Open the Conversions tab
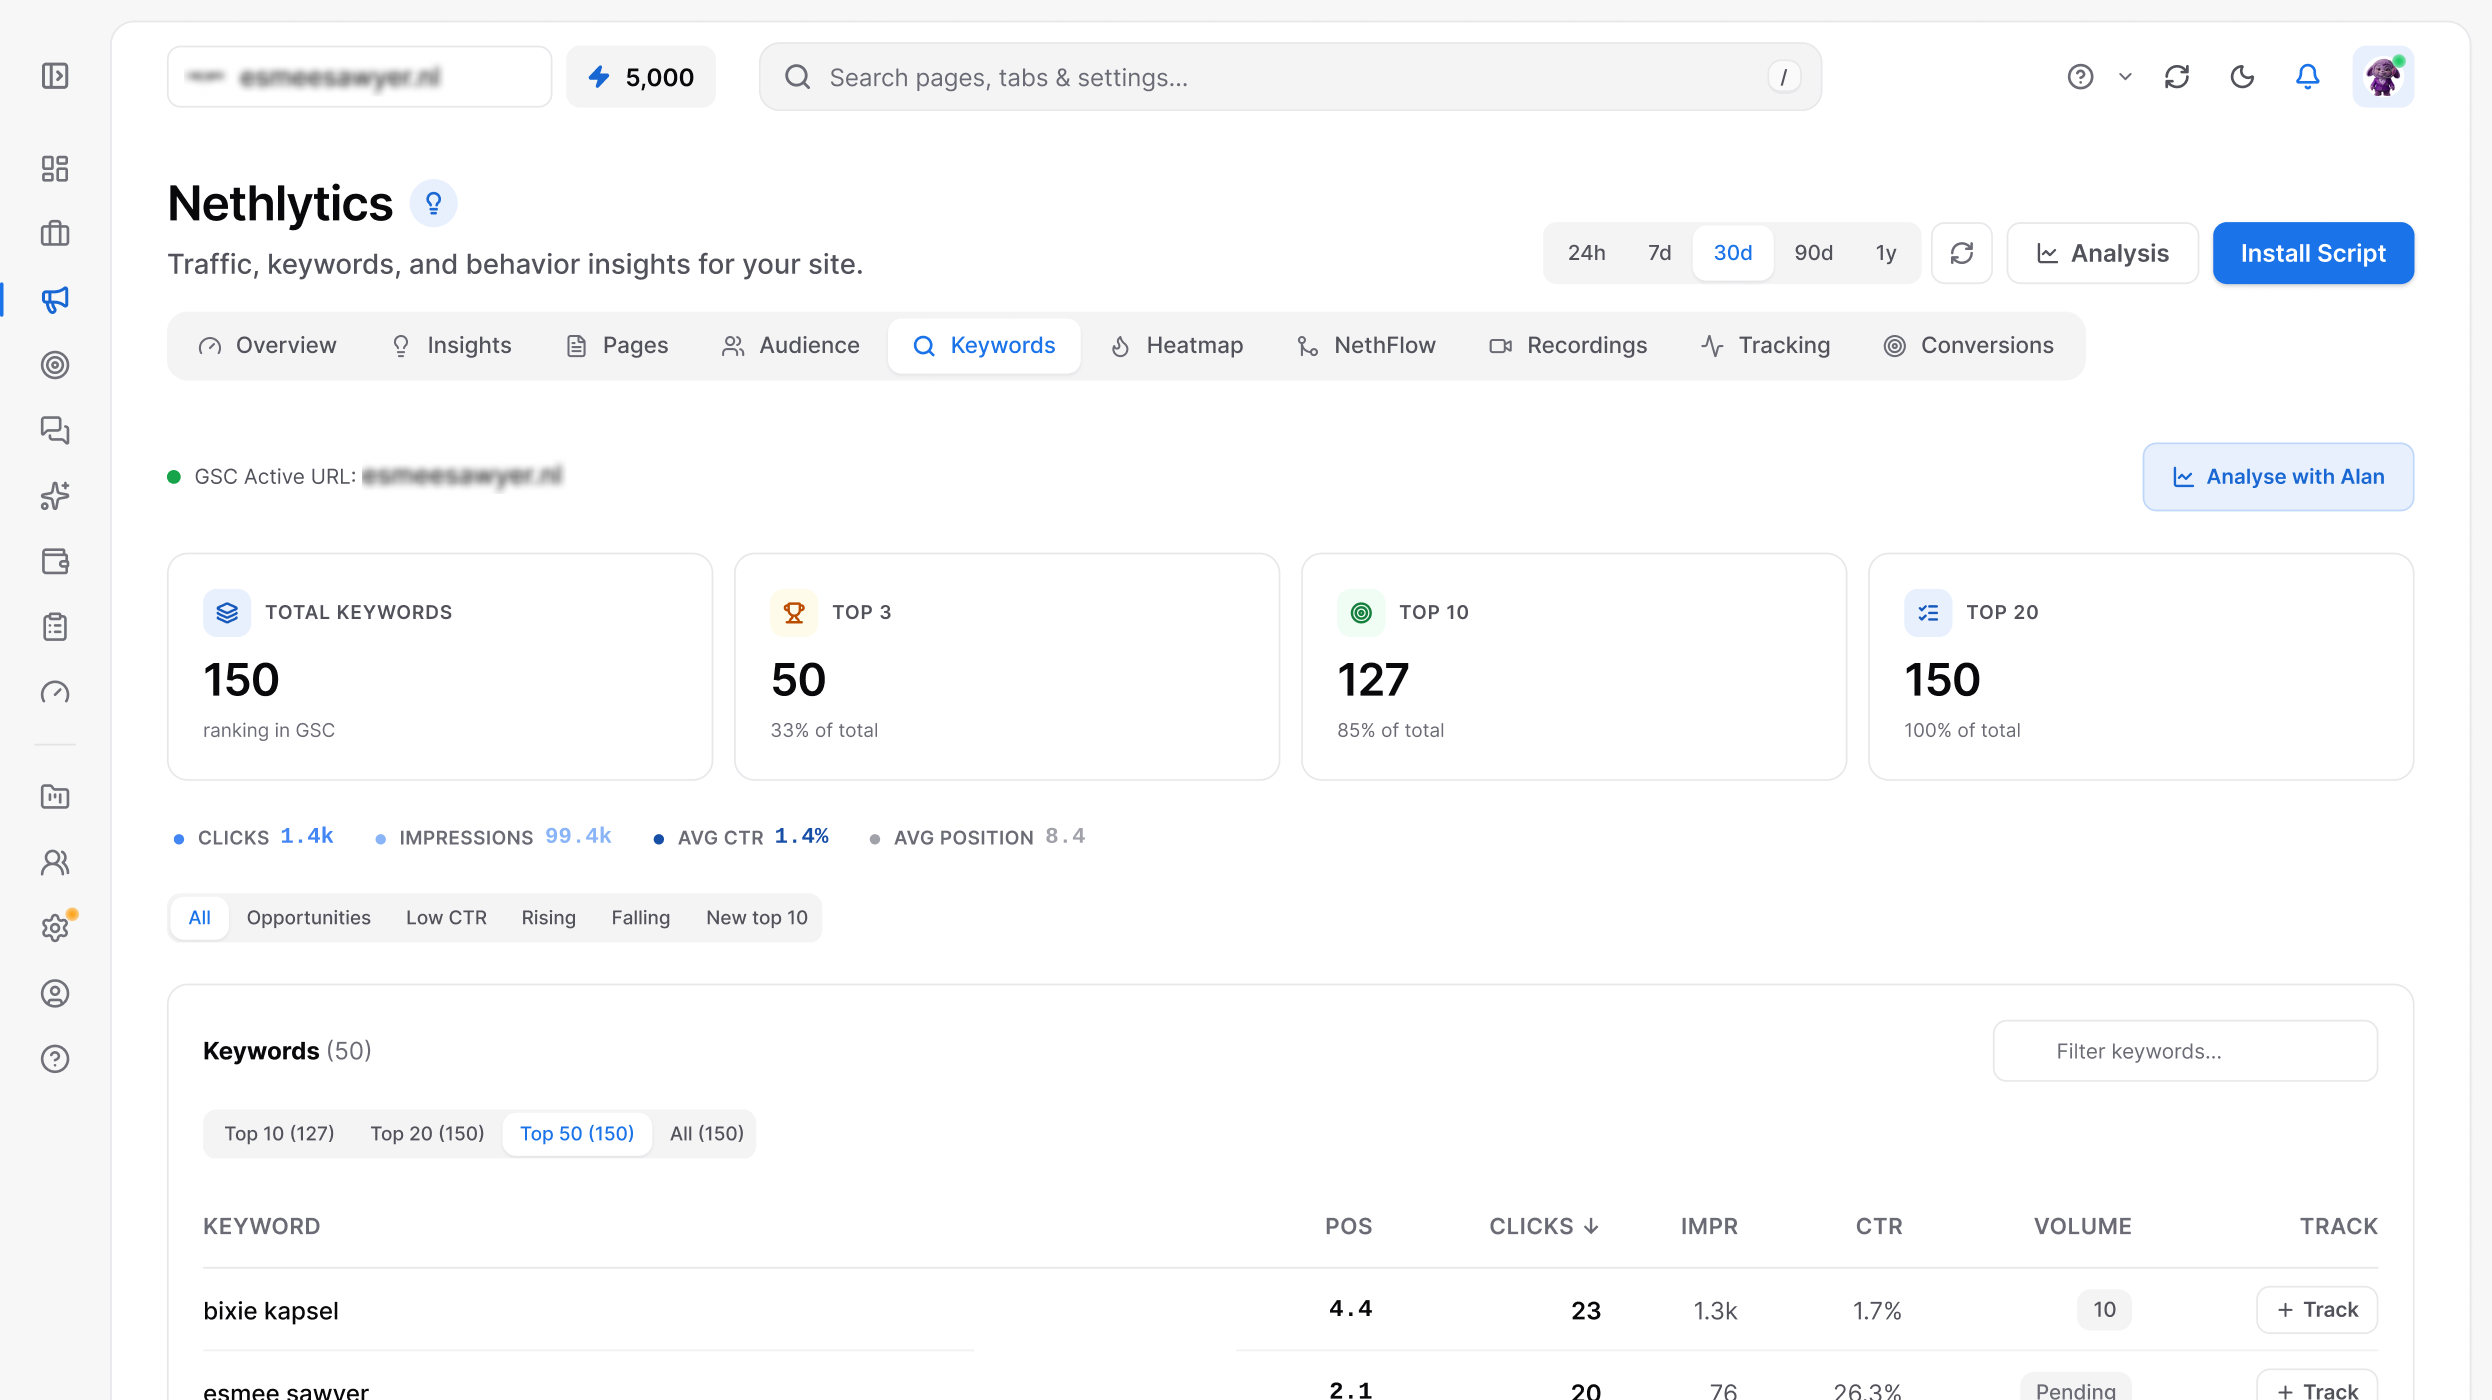Image resolution: width=2492 pixels, height=1400 pixels. 1968,345
